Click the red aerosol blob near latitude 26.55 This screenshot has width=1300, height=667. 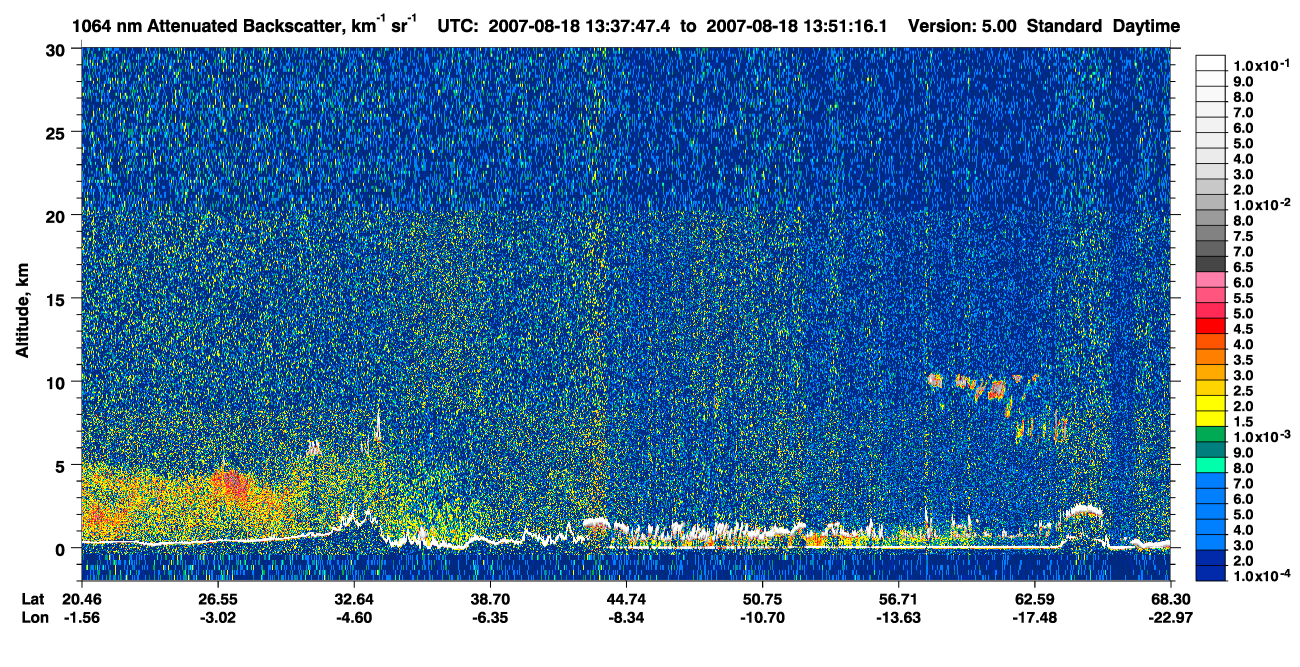pos(232,485)
